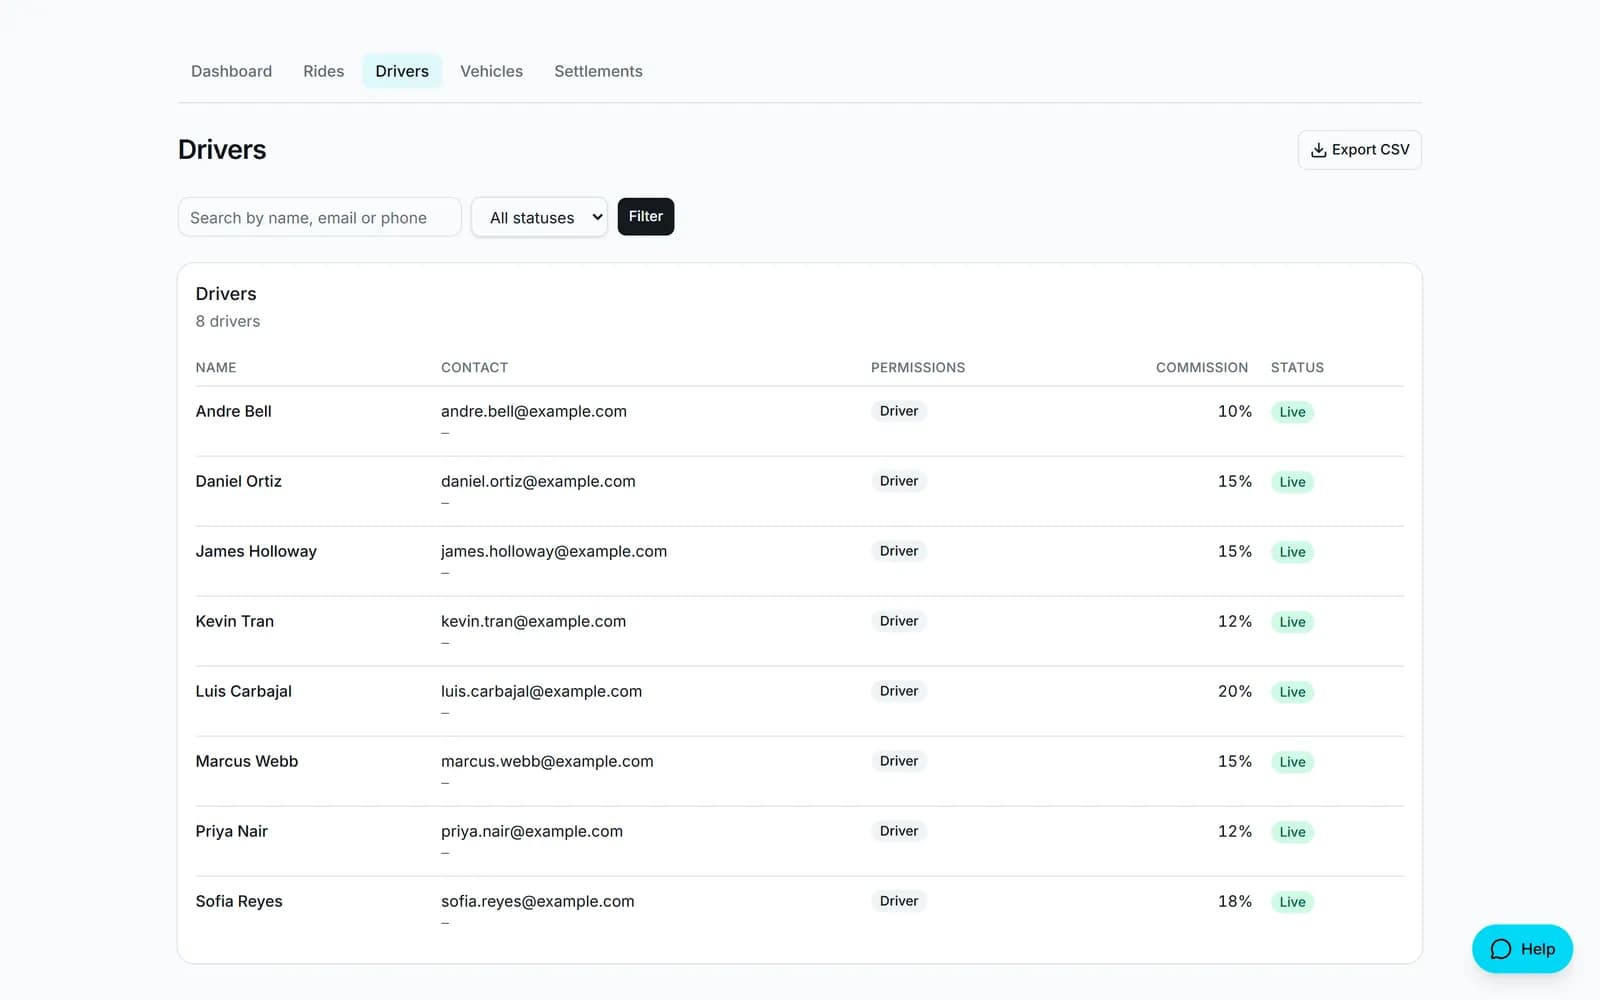Open the Dashboard tab

[231, 71]
